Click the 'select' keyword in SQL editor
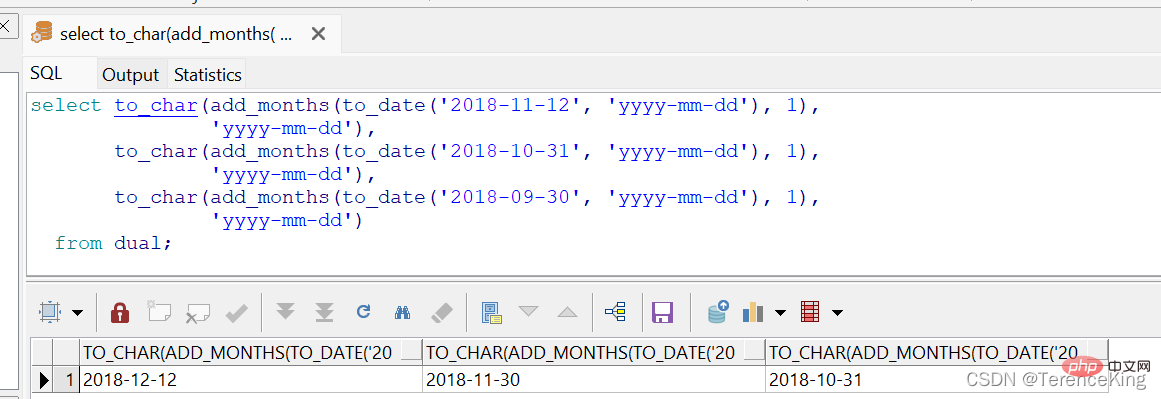Screen dimensions: 1161x399 click(66, 106)
